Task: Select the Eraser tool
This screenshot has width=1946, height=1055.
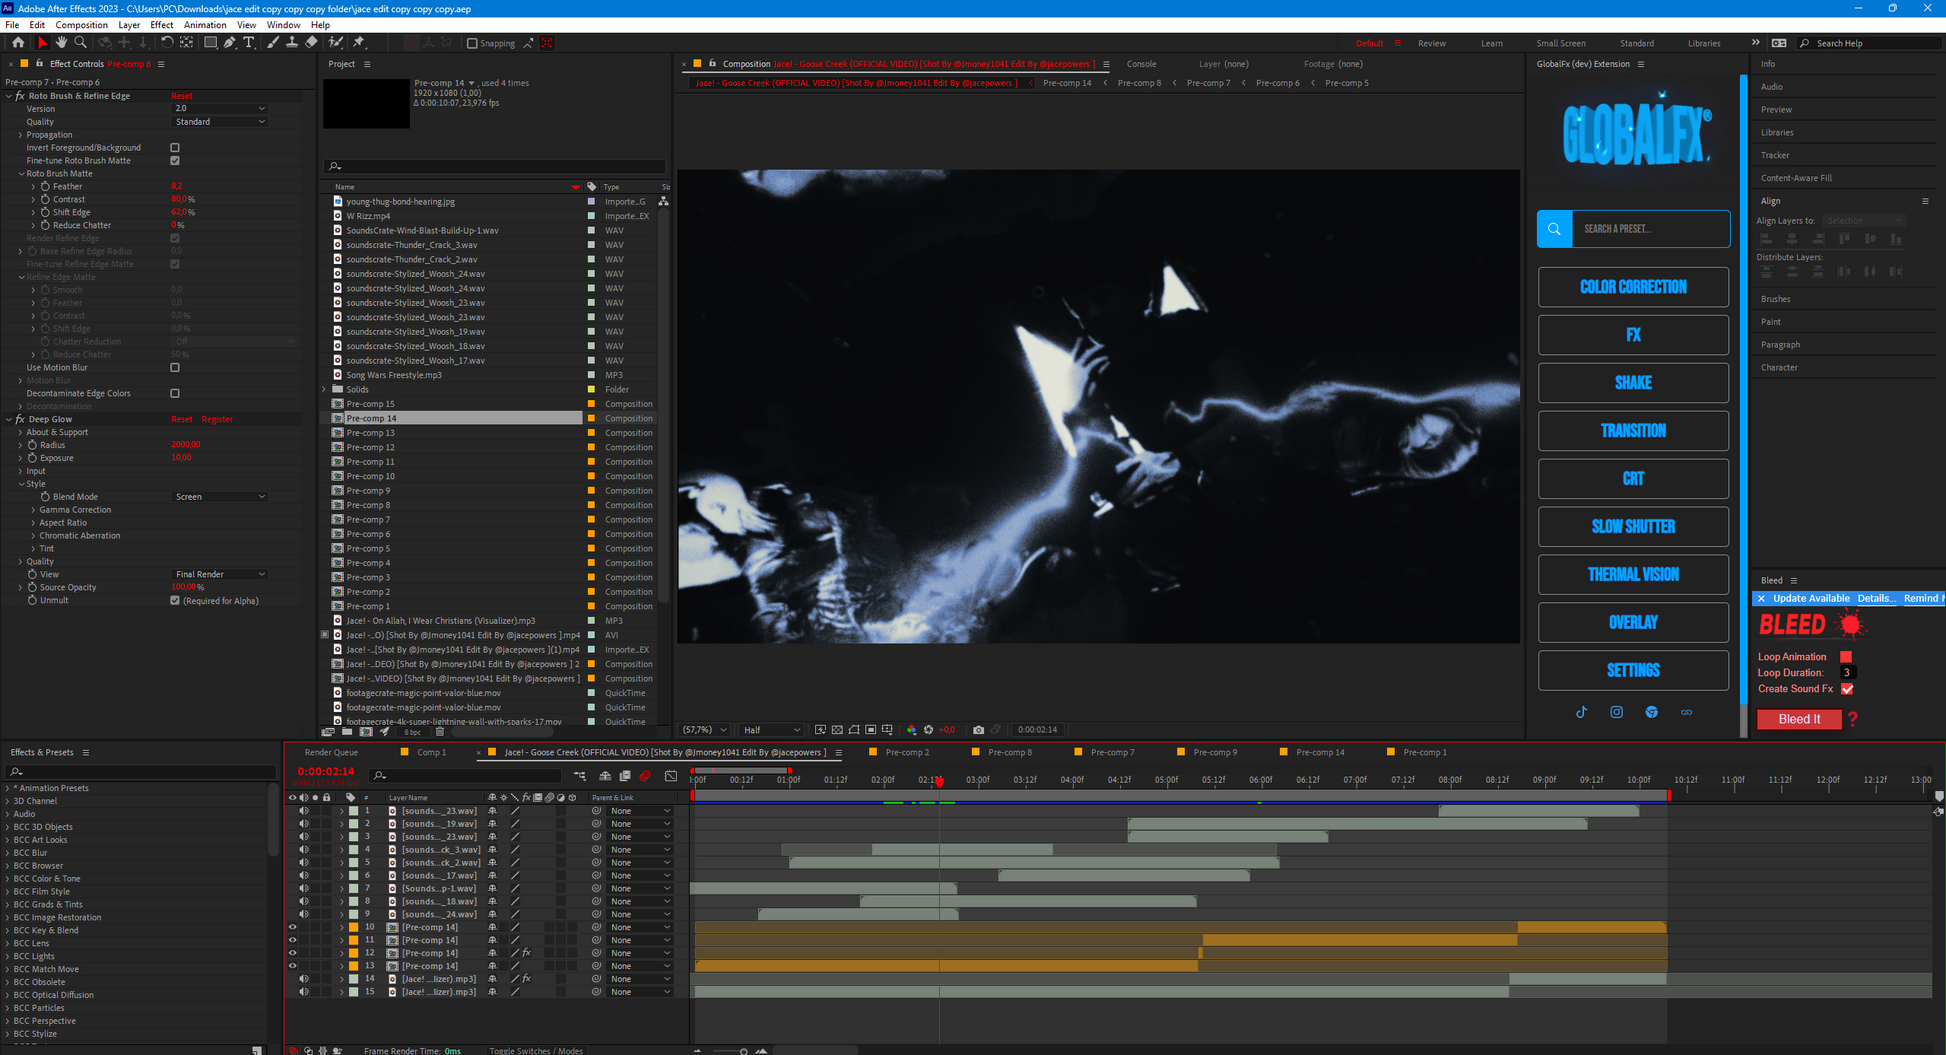Action: [312, 43]
